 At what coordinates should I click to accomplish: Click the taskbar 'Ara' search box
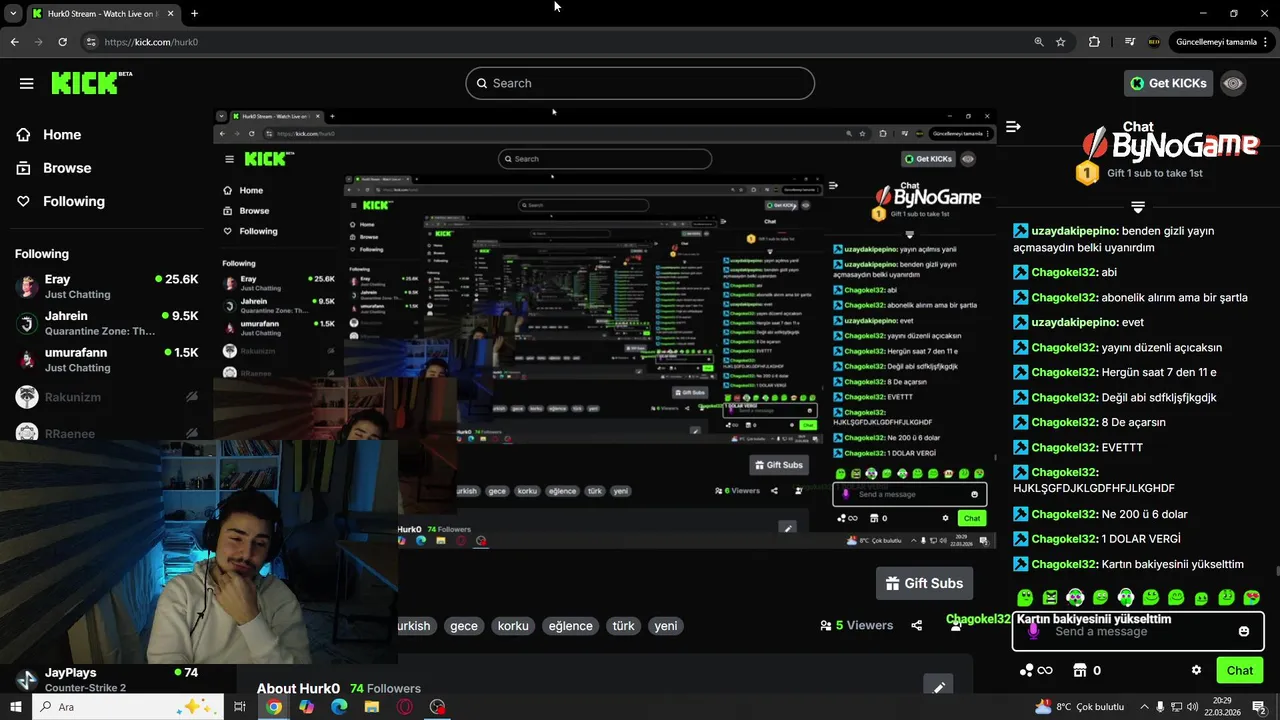pyautogui.click(x=129, y=707)
